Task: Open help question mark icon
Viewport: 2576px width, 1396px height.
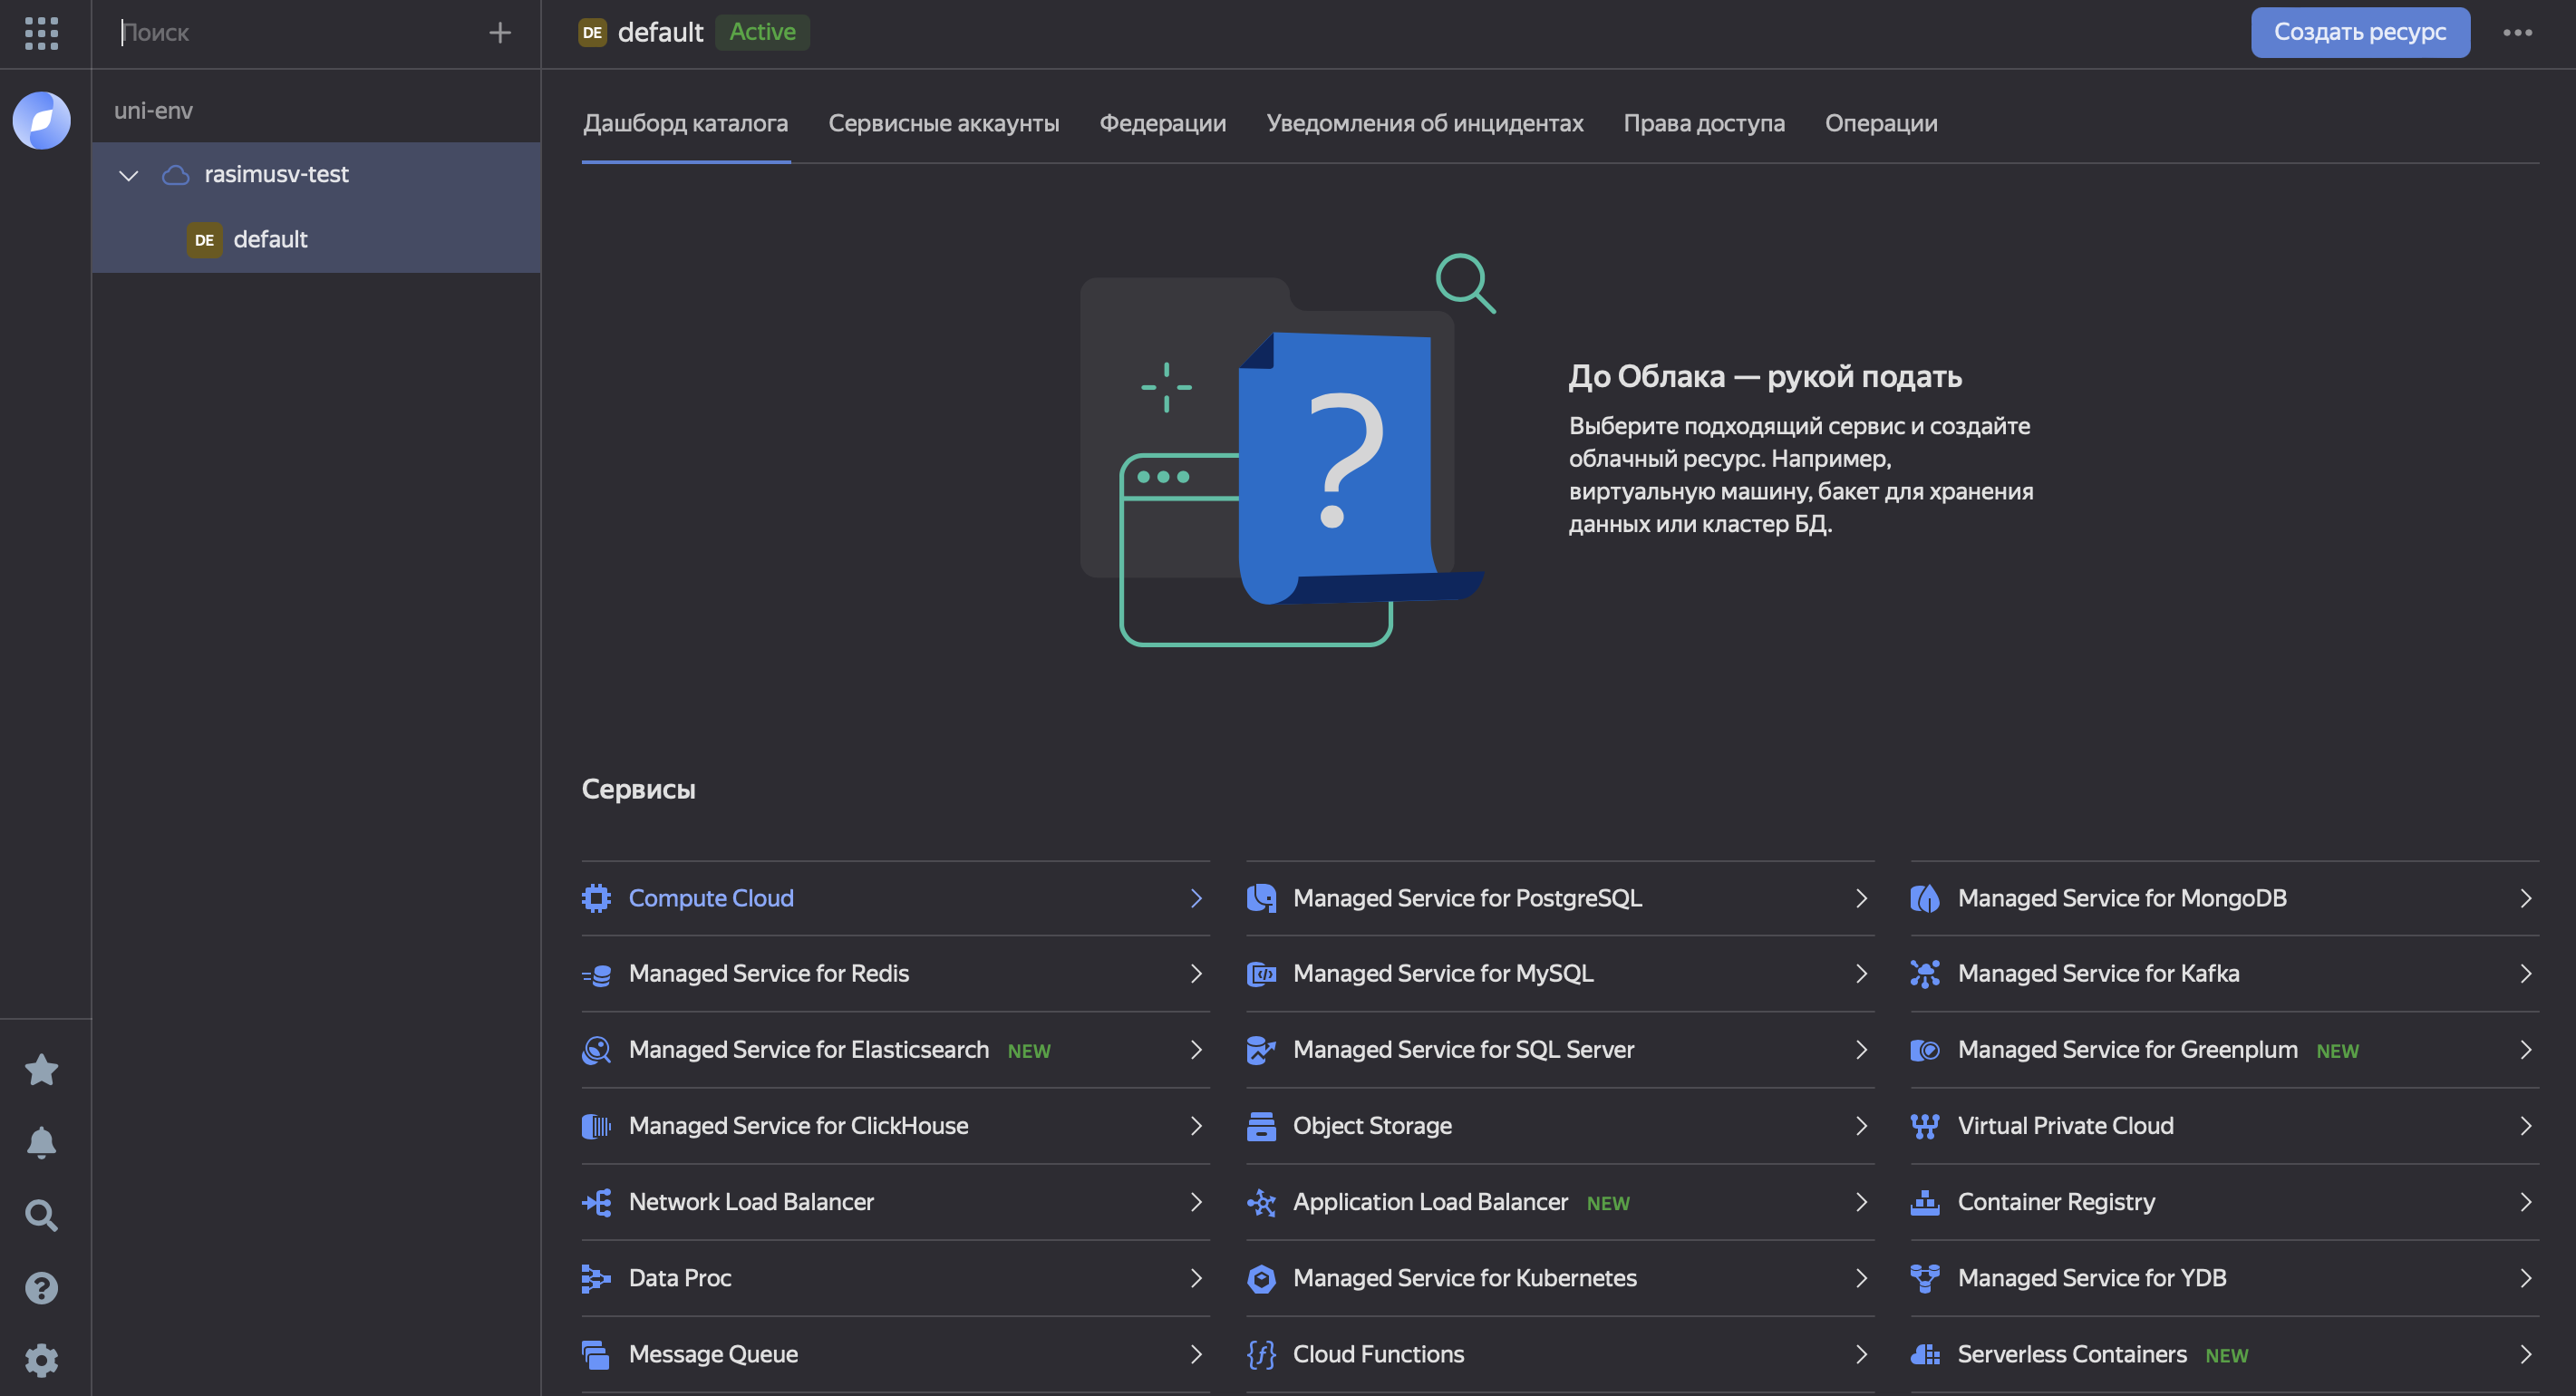Action: 41,1288
